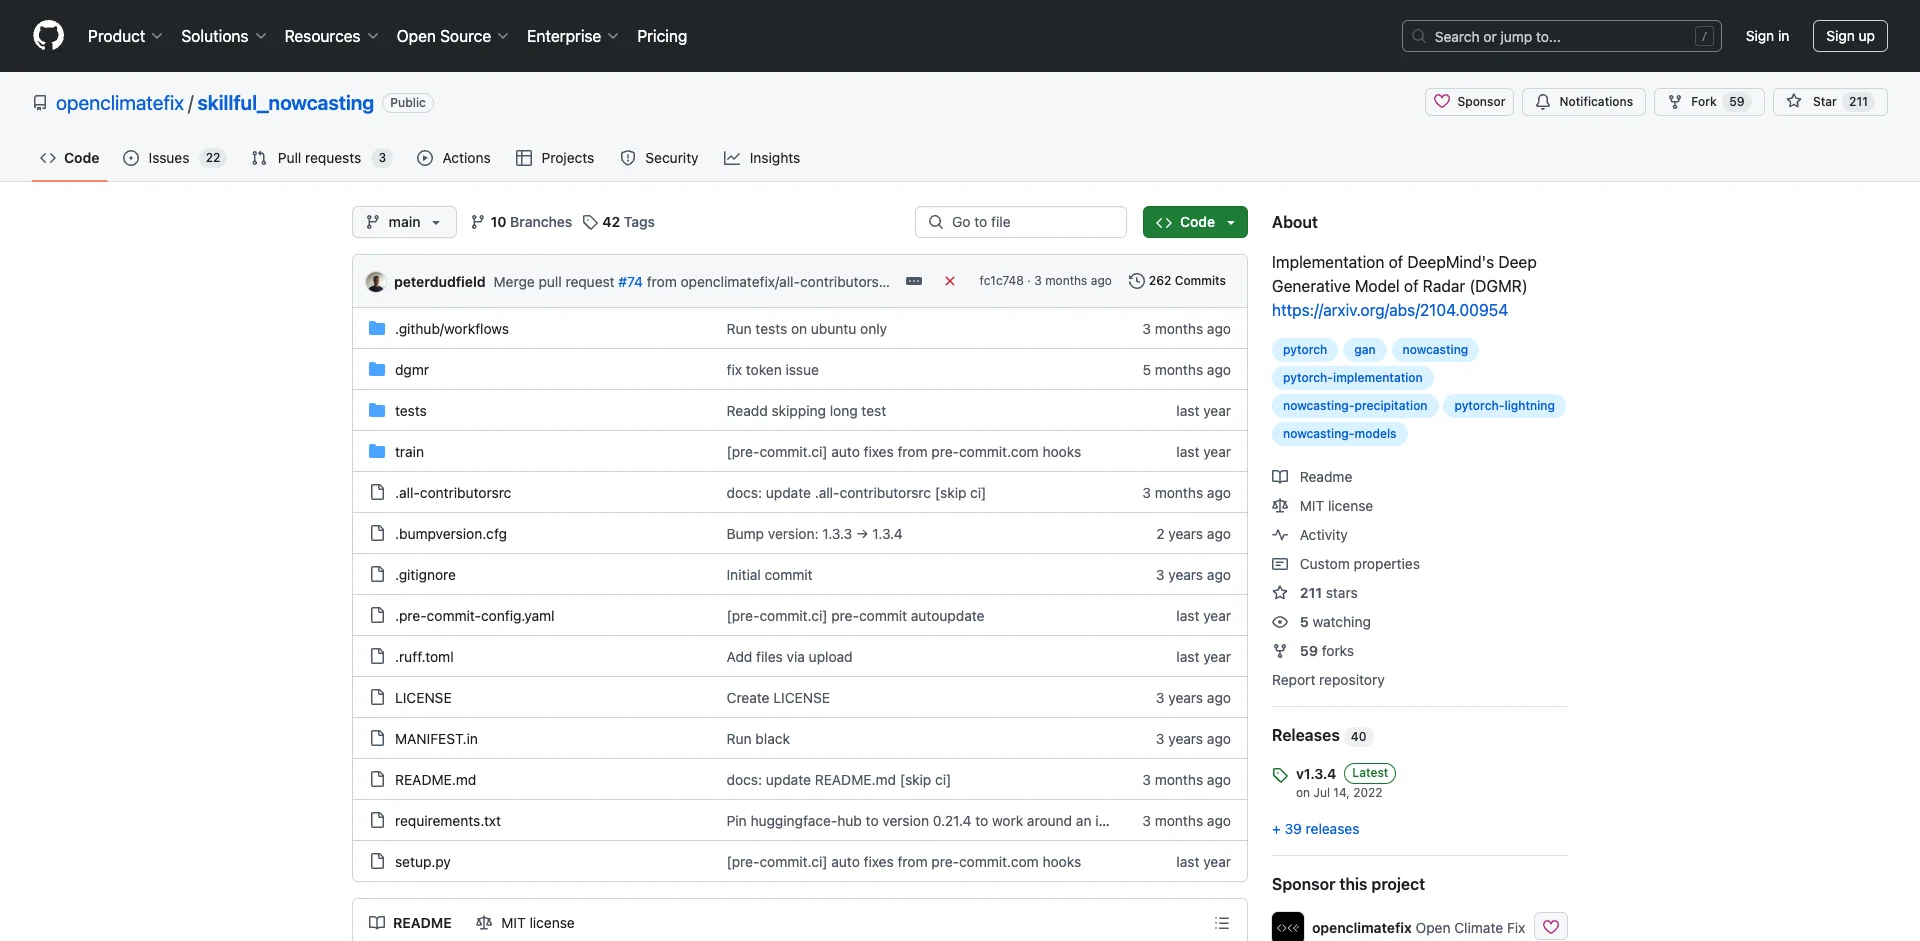Click the nowcasting-precipitation topic tag

coord(1355,406)
